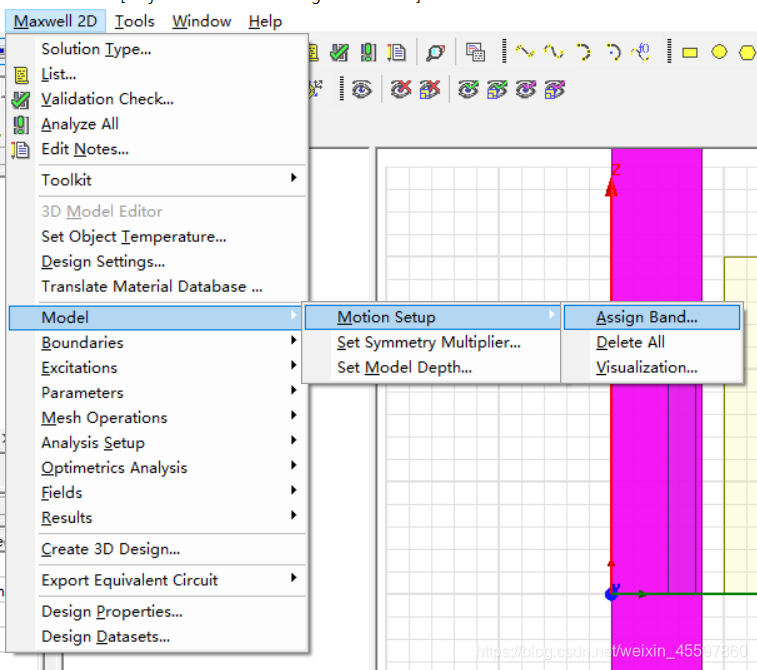This screenshot has width=757, height=670.
Task: Show selected objects in all views
Action: (497, 90)
